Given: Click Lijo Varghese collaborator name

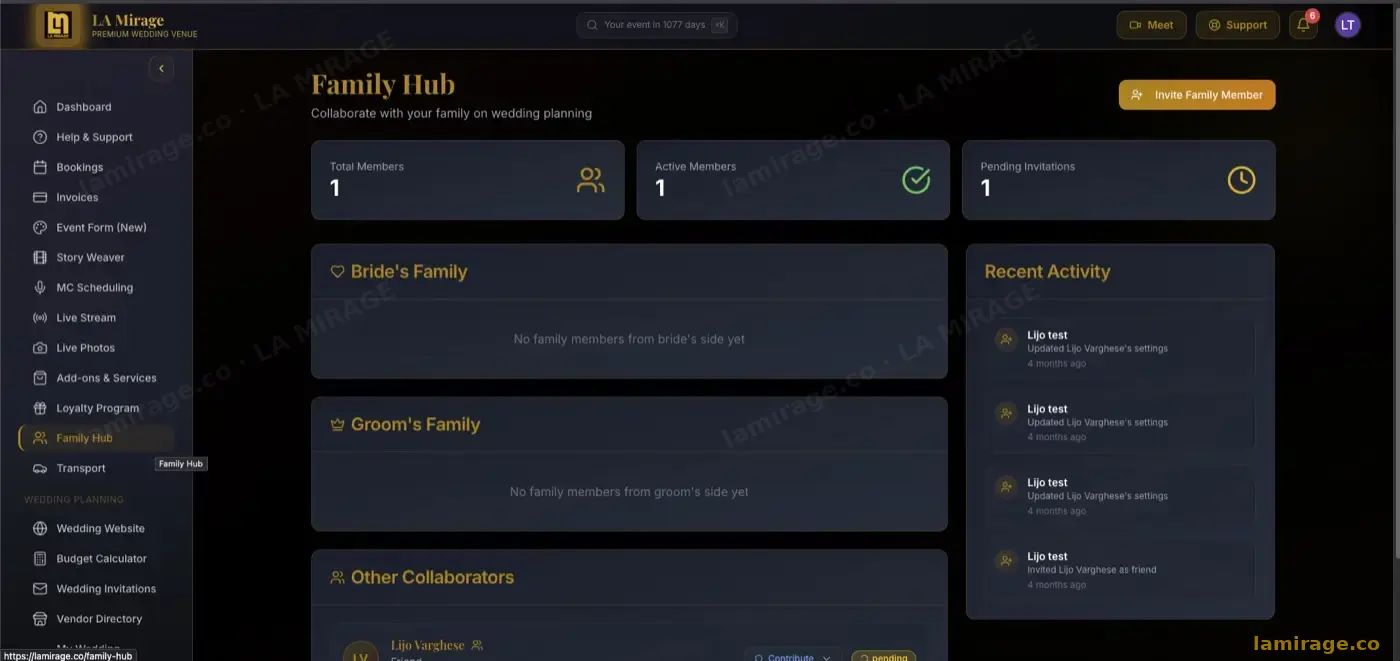Looking at the screenshot, I should coord(427,645).
